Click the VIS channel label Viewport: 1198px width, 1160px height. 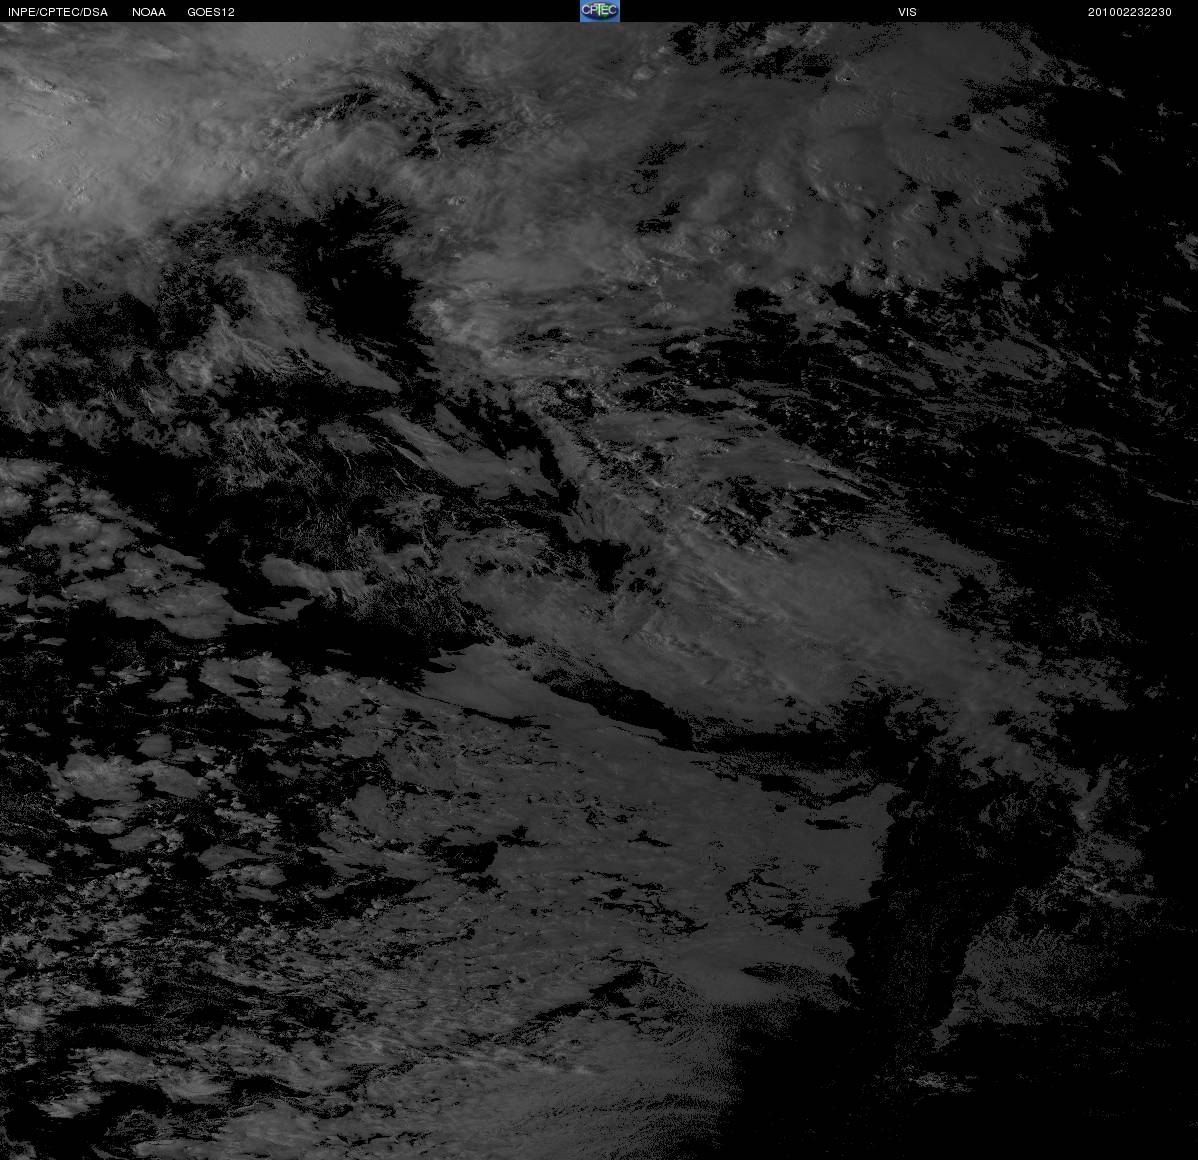[x=908, y=12]
